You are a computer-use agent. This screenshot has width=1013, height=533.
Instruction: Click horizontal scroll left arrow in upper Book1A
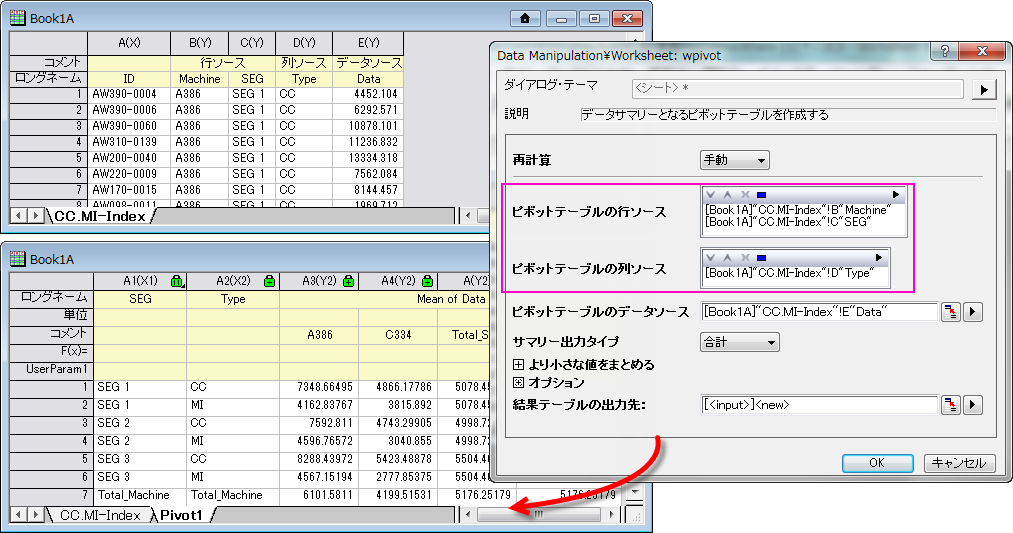coord(469,216)
